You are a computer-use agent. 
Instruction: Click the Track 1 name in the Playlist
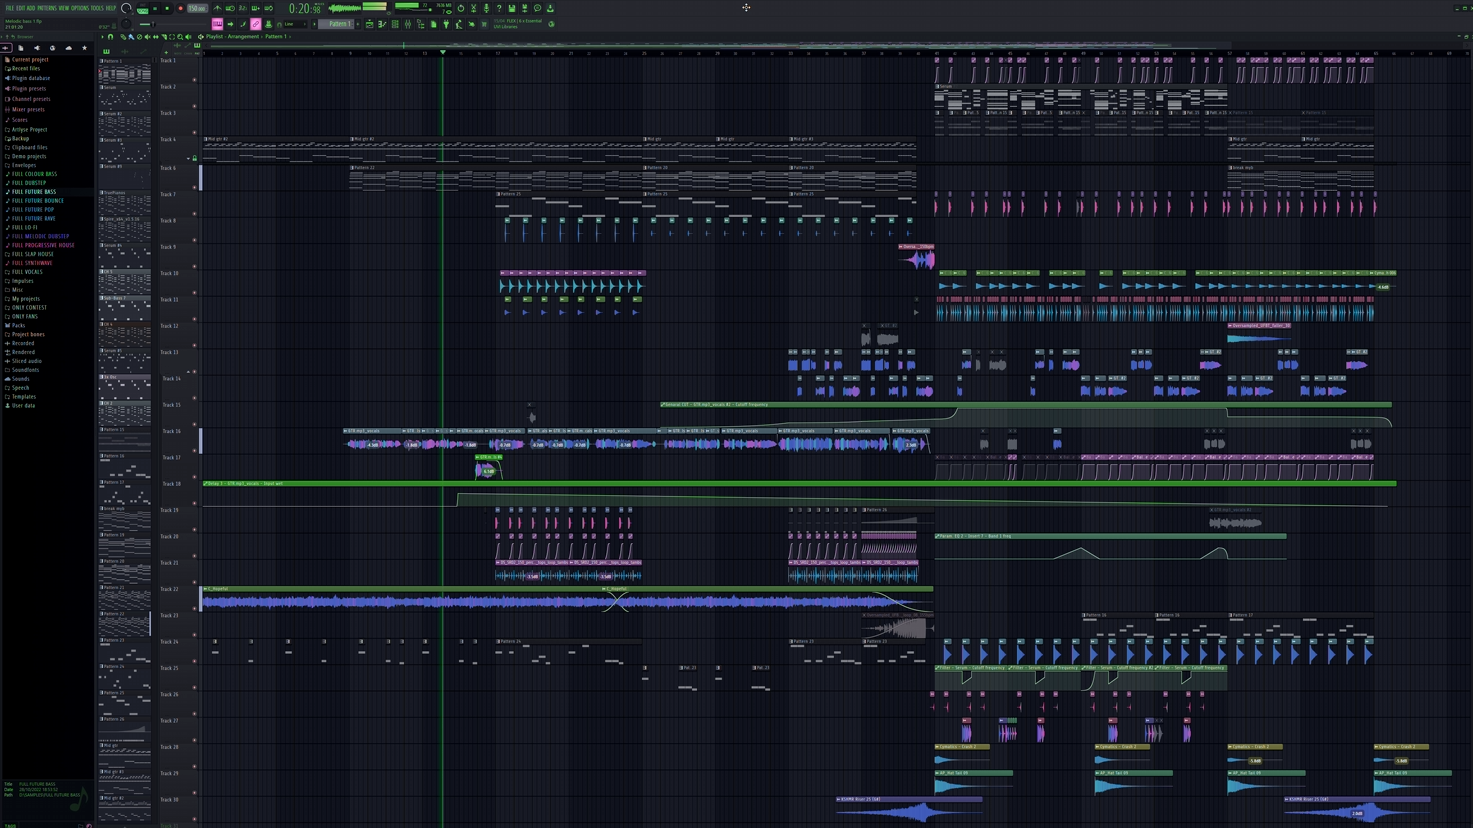[170, 60]
